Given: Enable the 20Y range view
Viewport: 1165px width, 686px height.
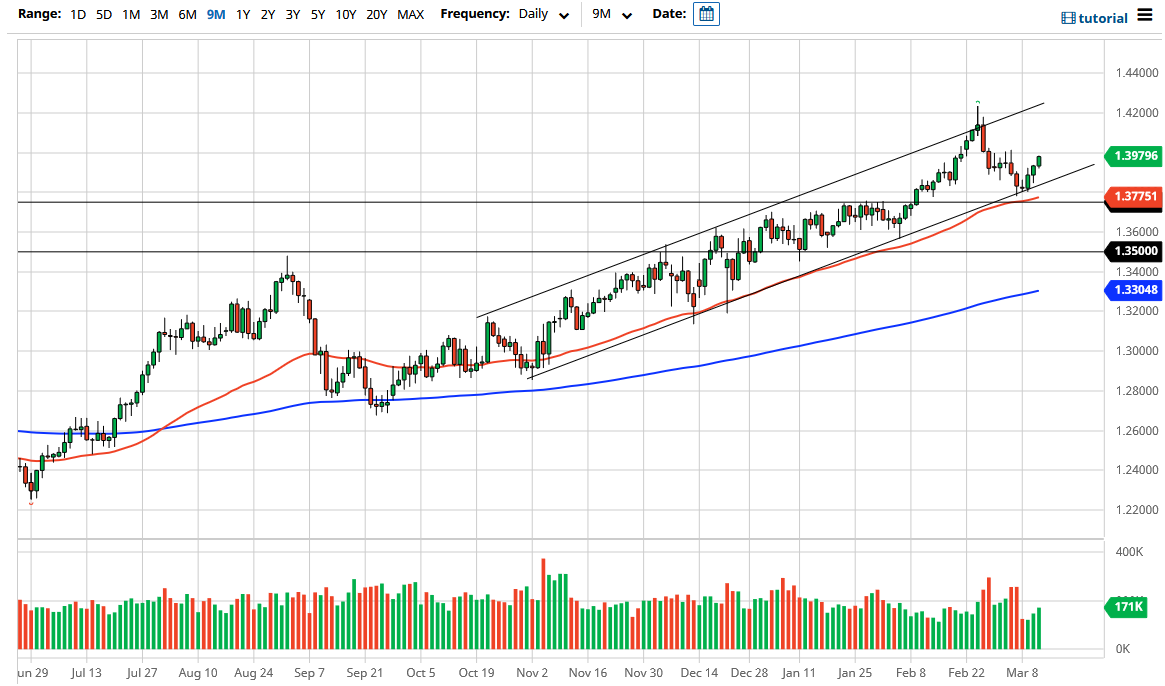Looking at the screenshot, I should (375, 15).
